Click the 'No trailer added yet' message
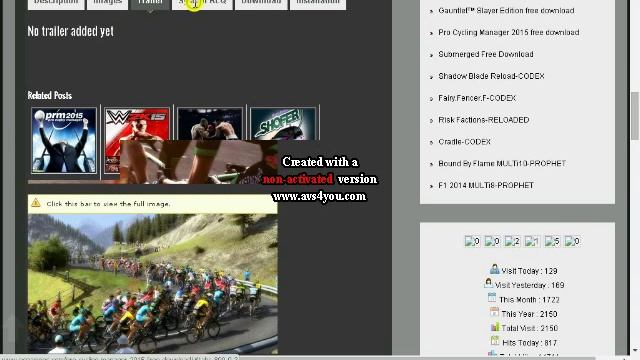The image size is (640, 360). tap(71, 31)
